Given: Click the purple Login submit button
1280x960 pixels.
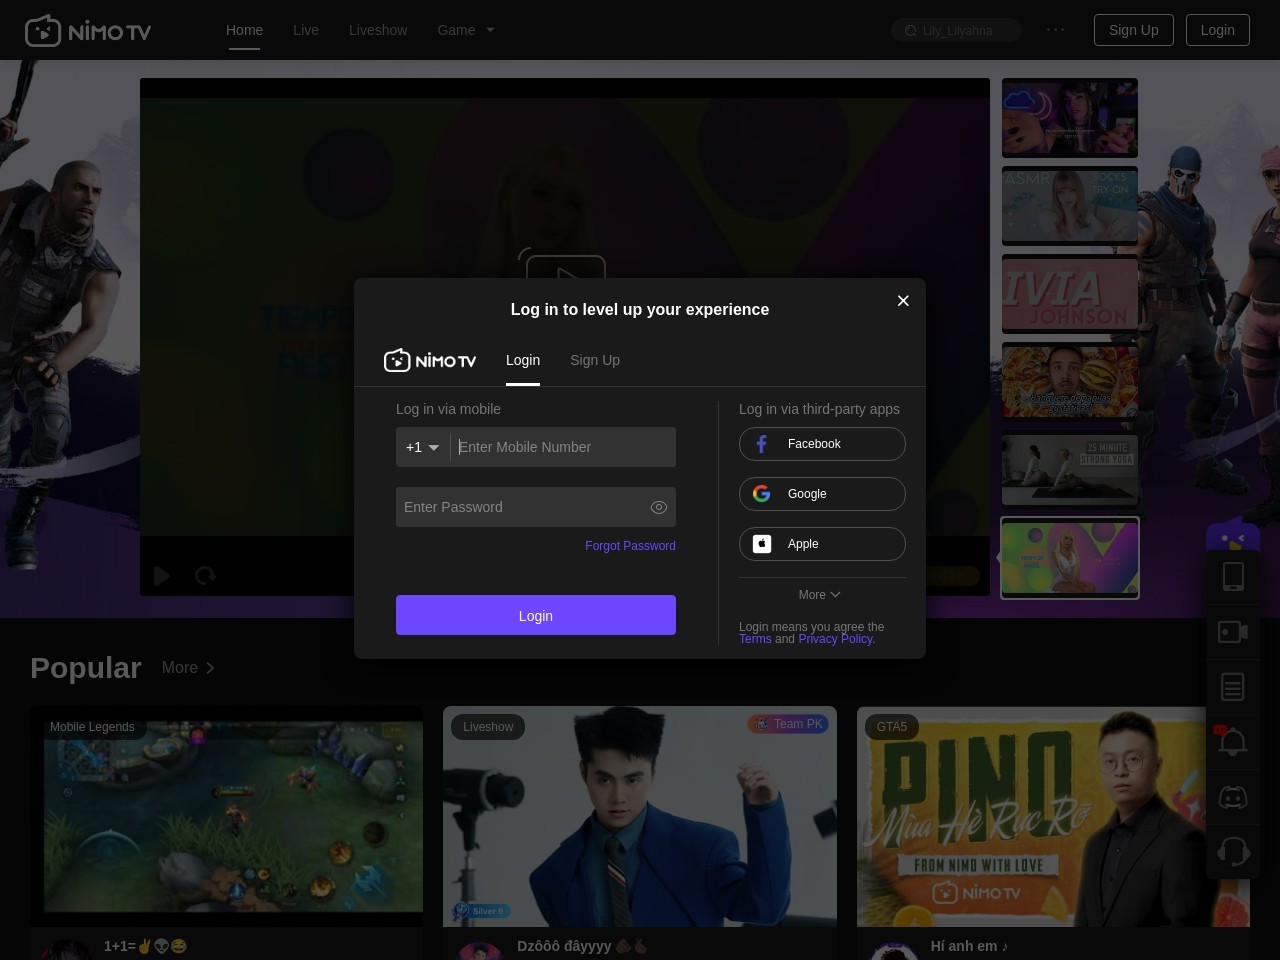Looking at the screenshot, I should (x=536, y=615).
